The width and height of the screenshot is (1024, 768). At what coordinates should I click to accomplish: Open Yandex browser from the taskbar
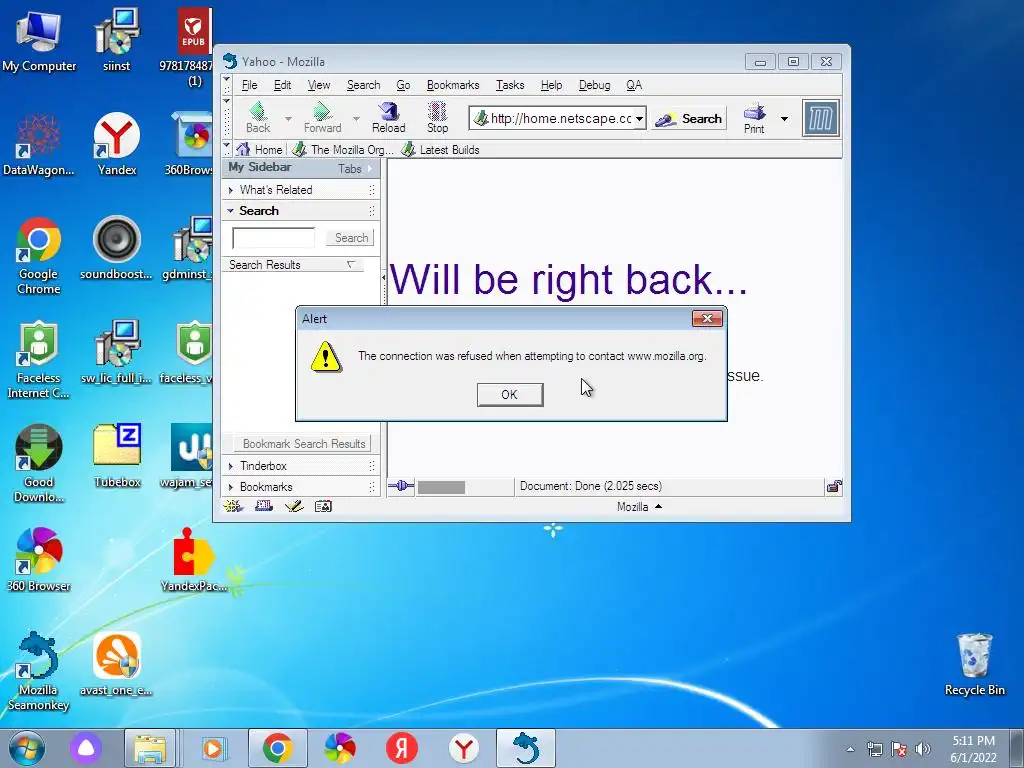464,748
